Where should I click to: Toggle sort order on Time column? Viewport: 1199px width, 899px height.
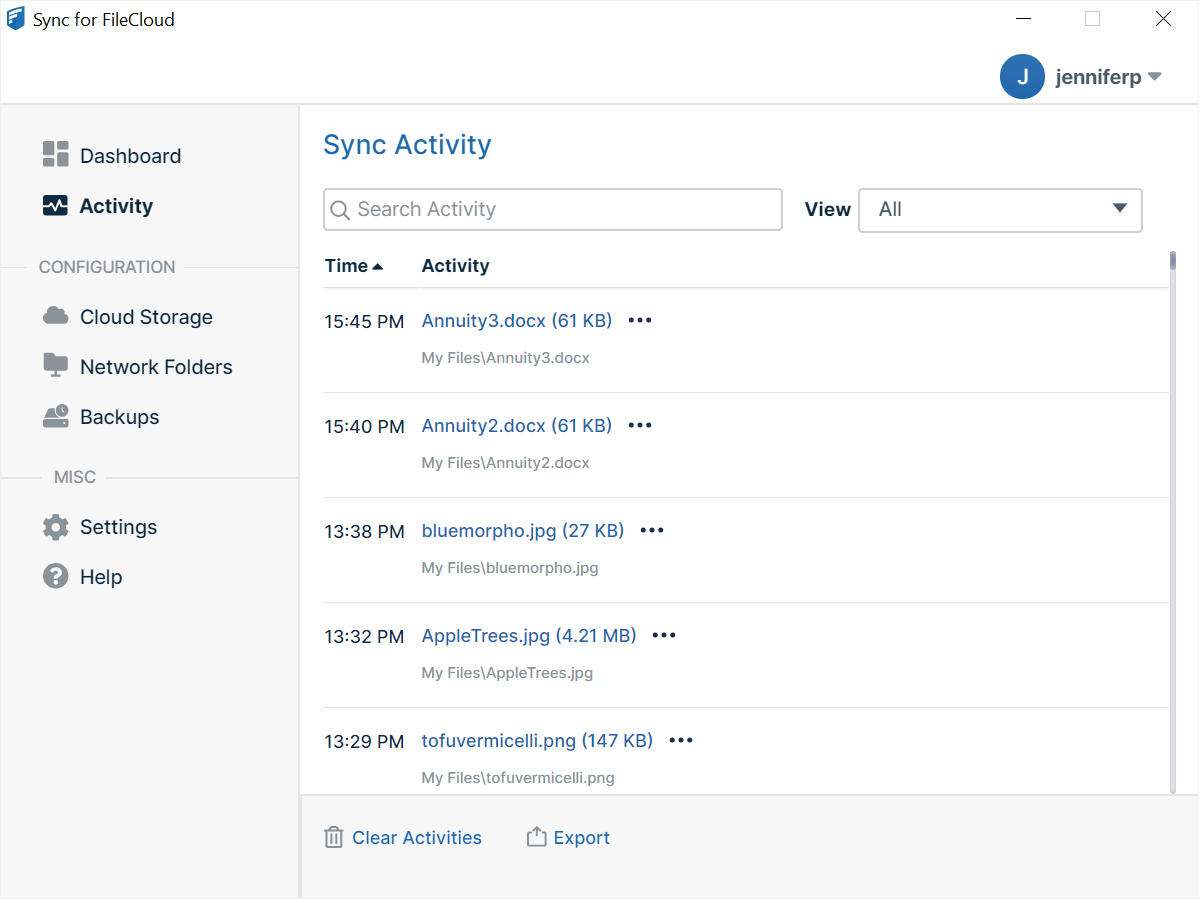354,266
